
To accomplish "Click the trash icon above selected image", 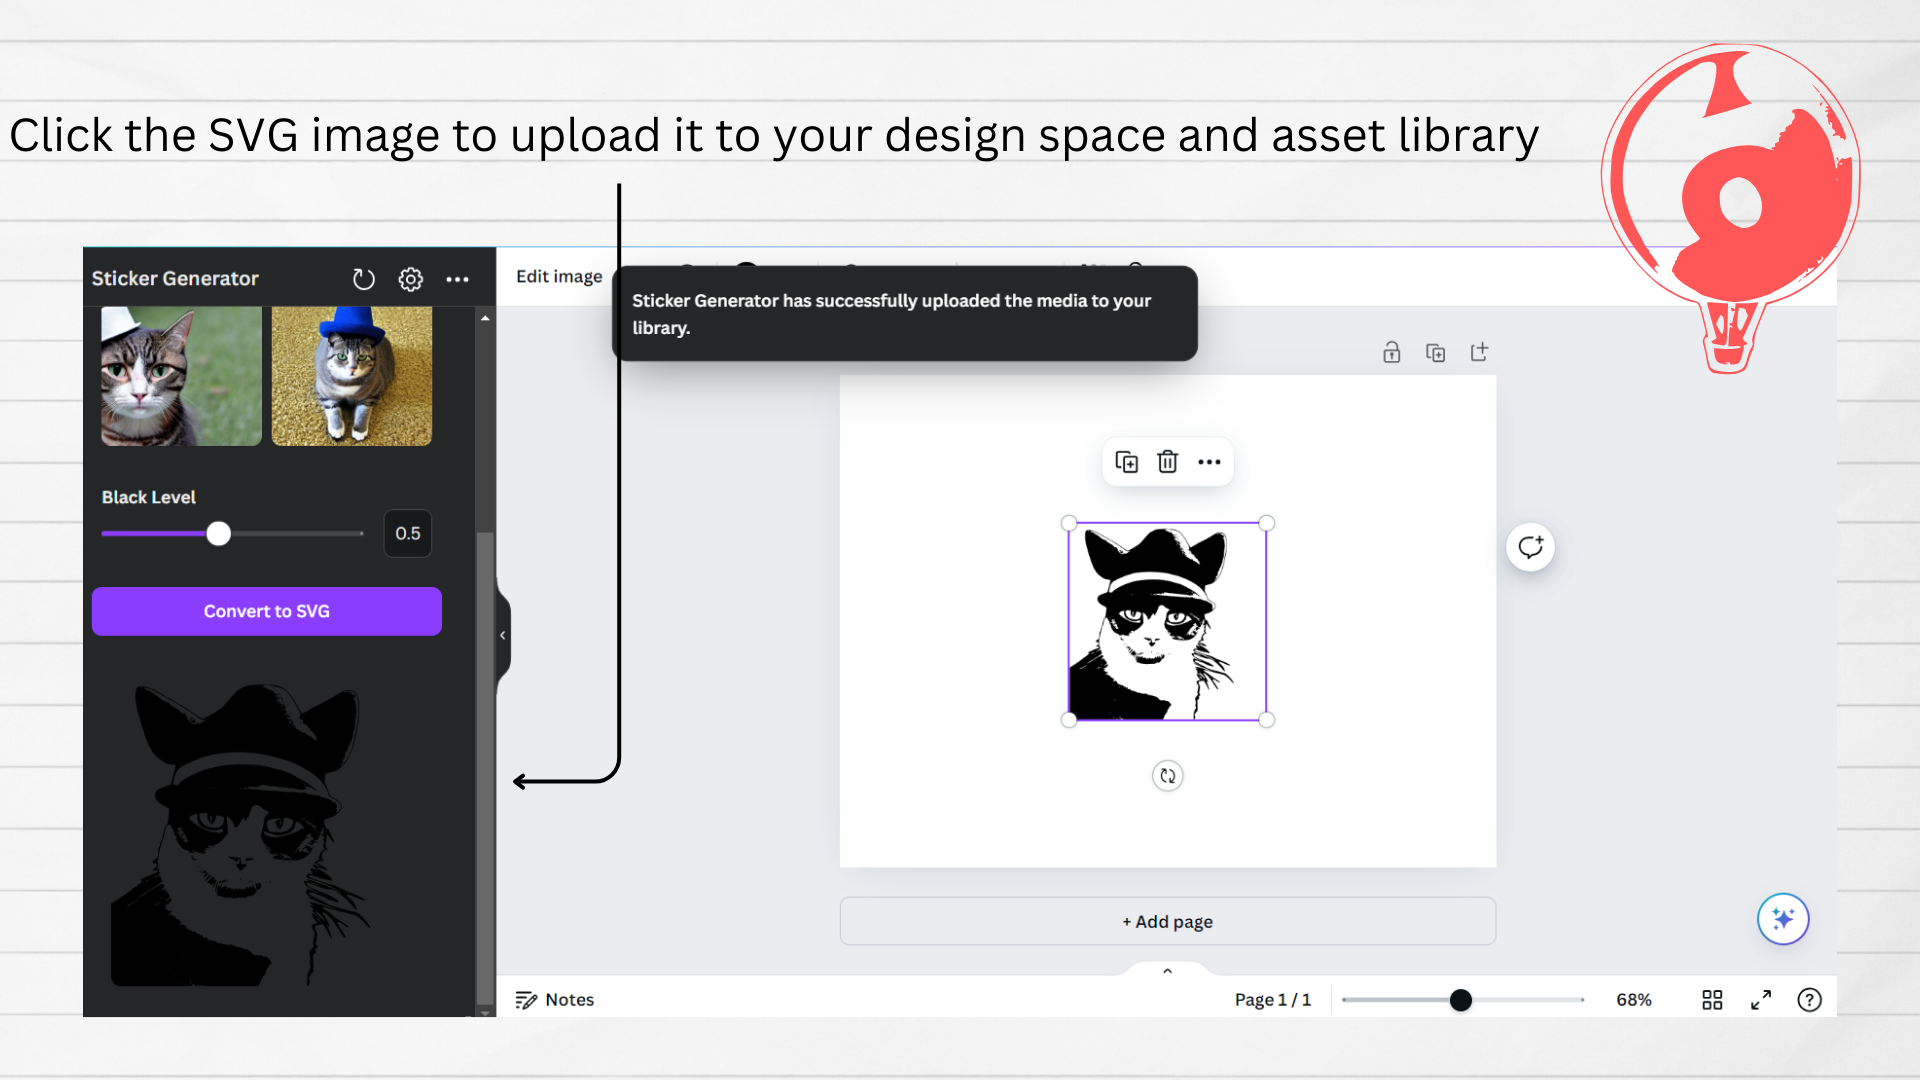I will 1167,462.
